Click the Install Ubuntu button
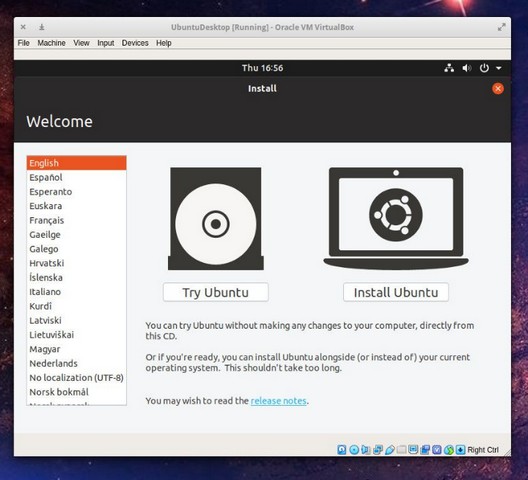Image resolution: width=528 pixels, height=480 pixels. tap(396, 292)
